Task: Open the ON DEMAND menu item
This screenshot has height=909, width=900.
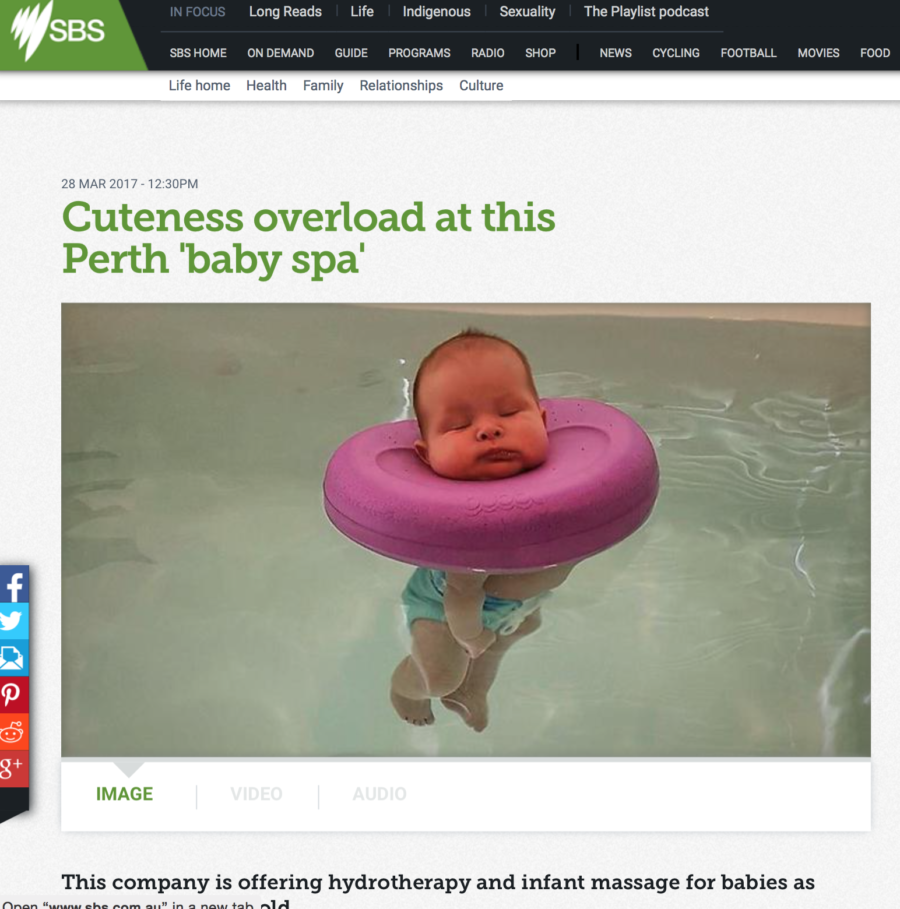Action: [x=281, y=53]
